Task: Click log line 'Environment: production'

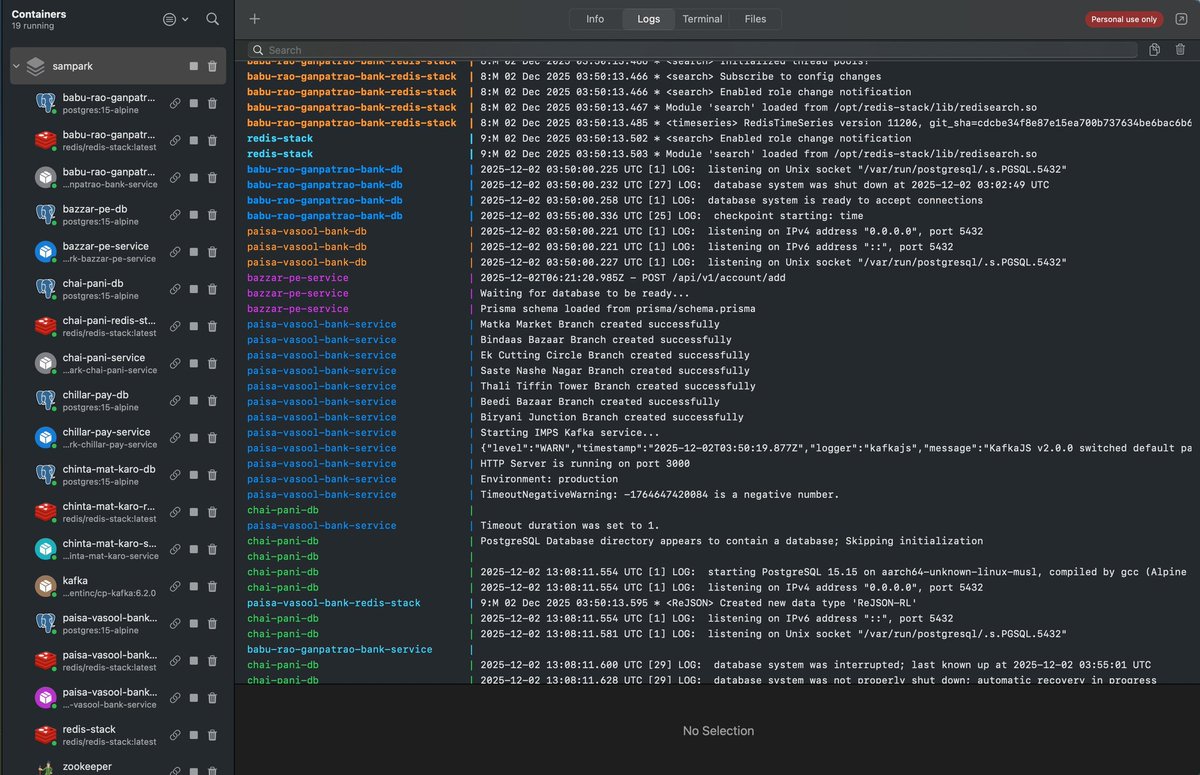Action: pyautogui.click(x=549, y=479)
